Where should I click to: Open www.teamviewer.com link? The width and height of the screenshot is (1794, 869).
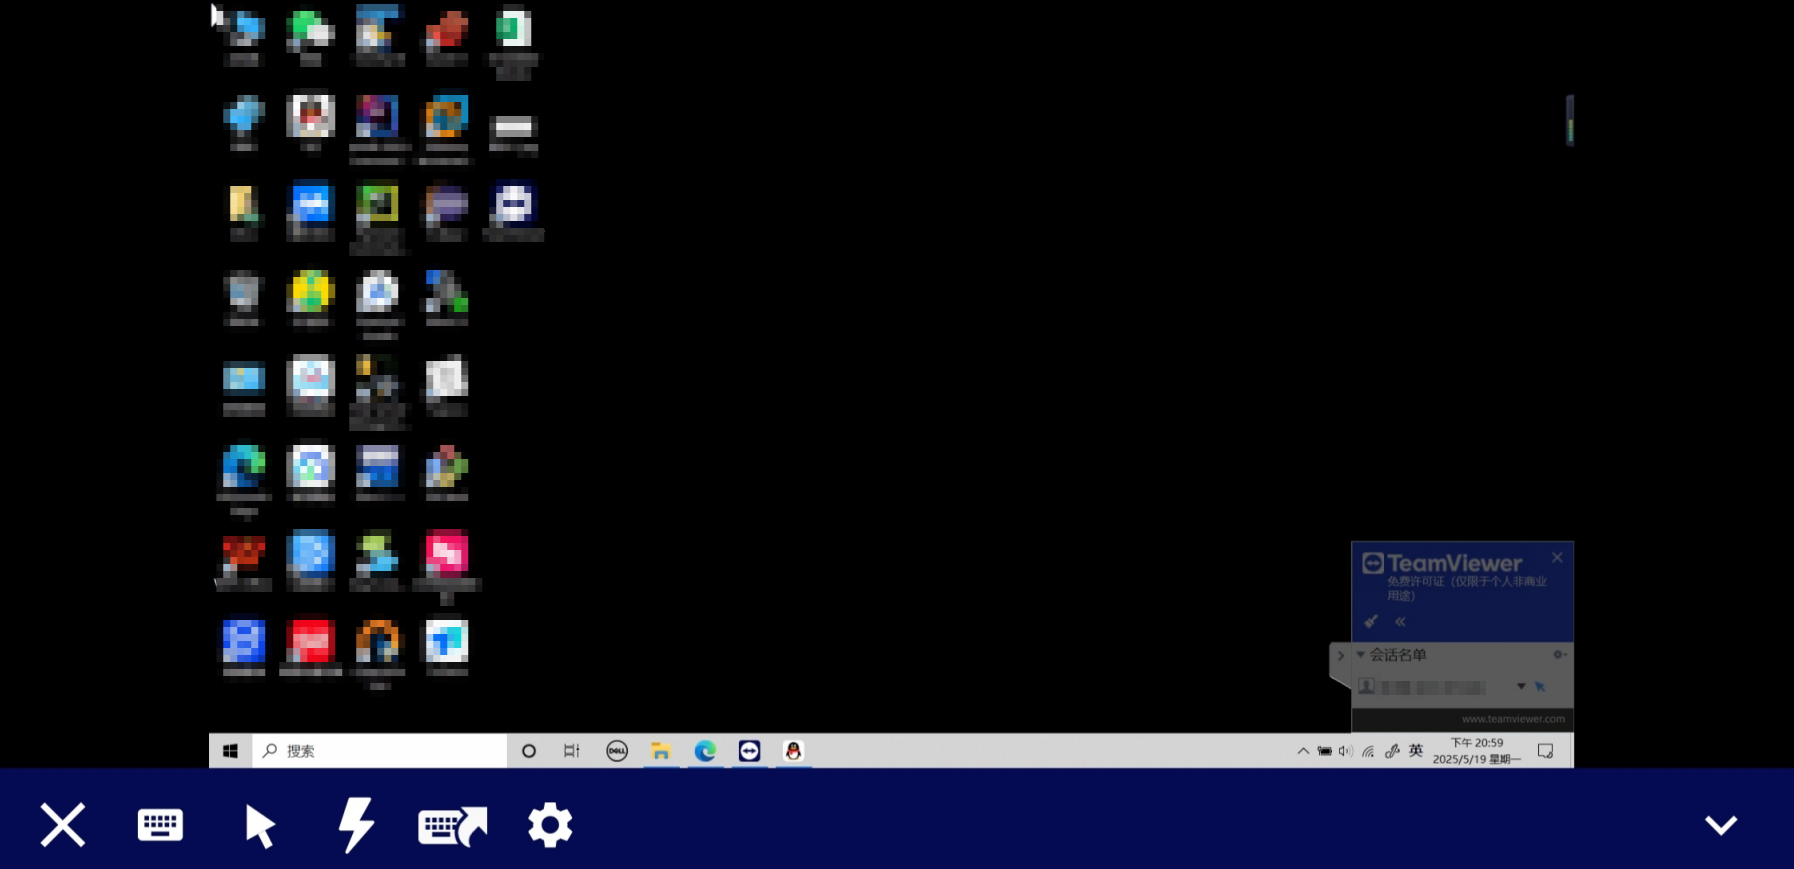tap(1513, 719)
